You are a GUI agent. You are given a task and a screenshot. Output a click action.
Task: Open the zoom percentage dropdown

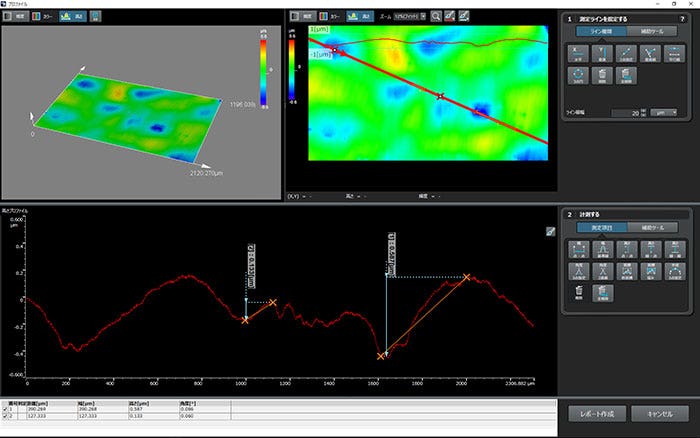409,16
